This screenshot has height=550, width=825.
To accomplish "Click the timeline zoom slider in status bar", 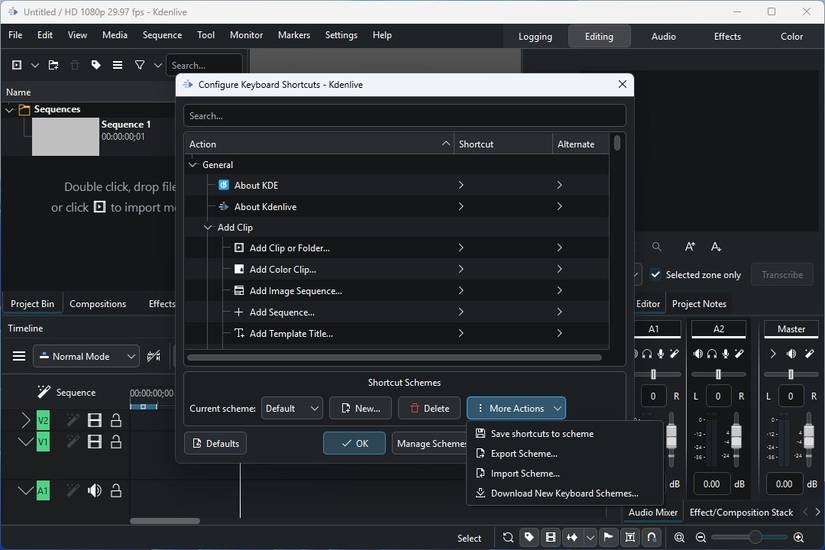I will pos(750,537).
